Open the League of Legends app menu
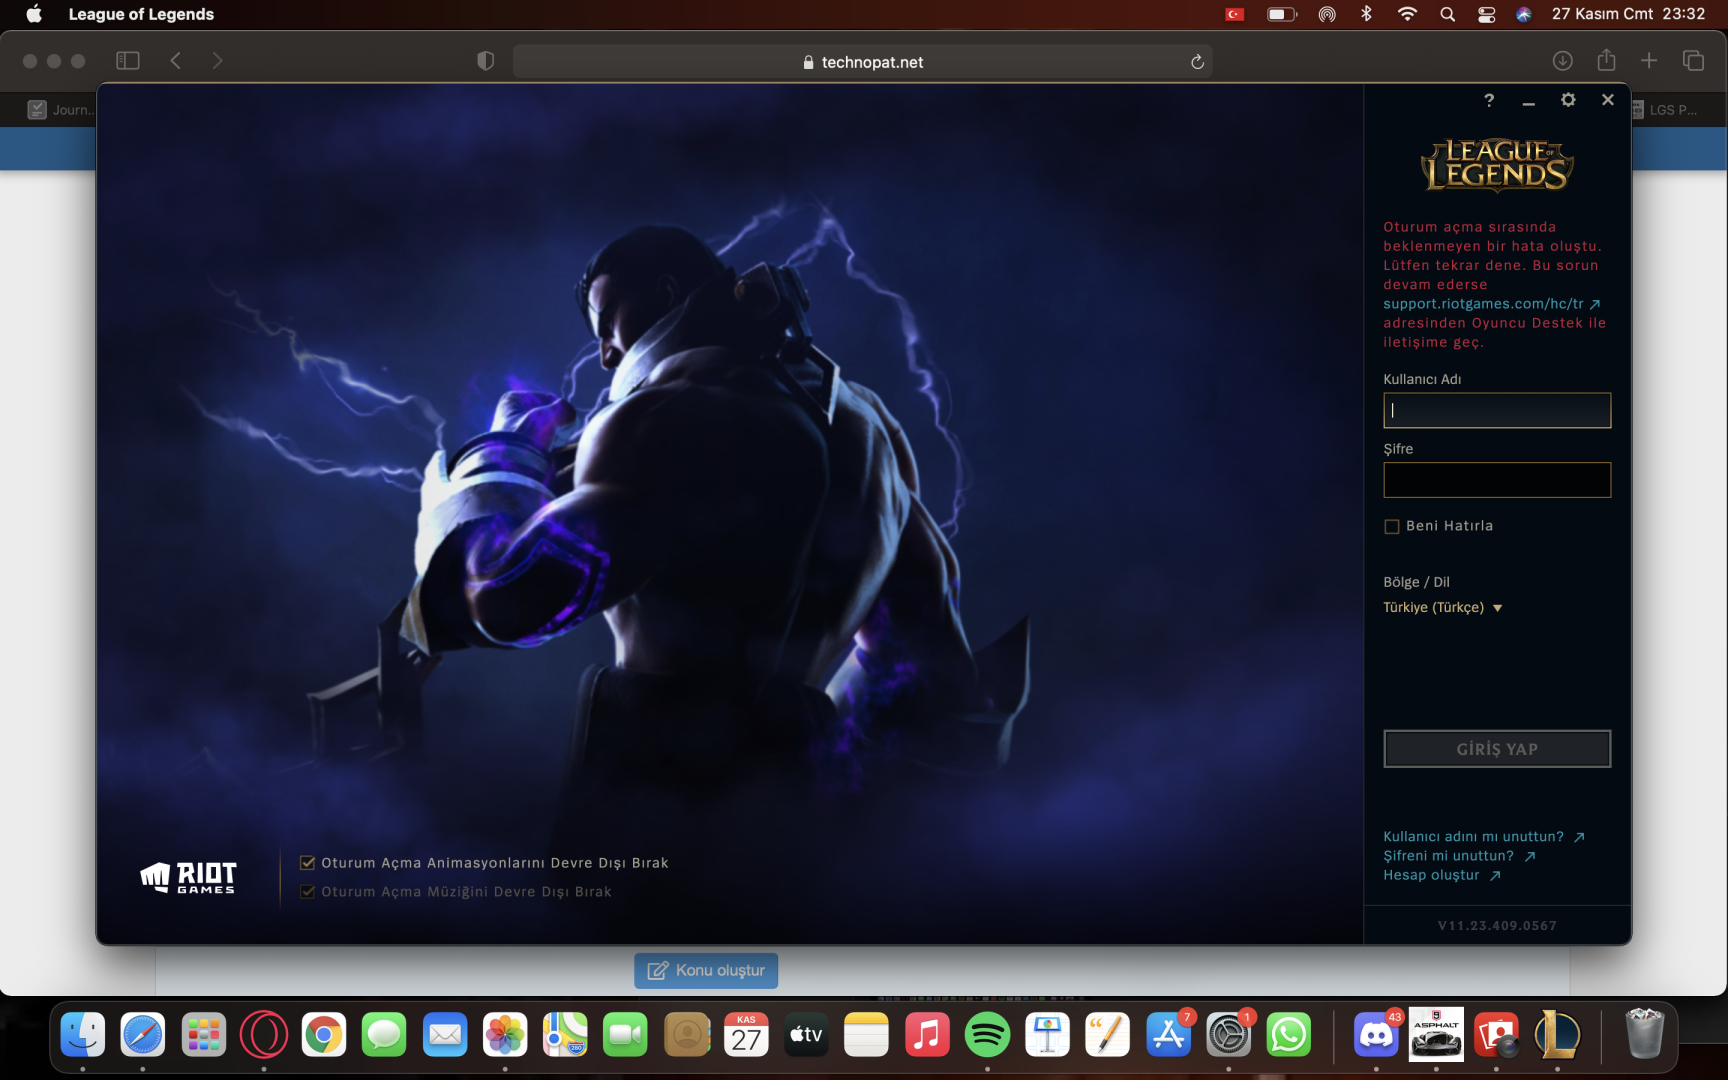Screen dimensions: 1728x1080 [141, 14]
